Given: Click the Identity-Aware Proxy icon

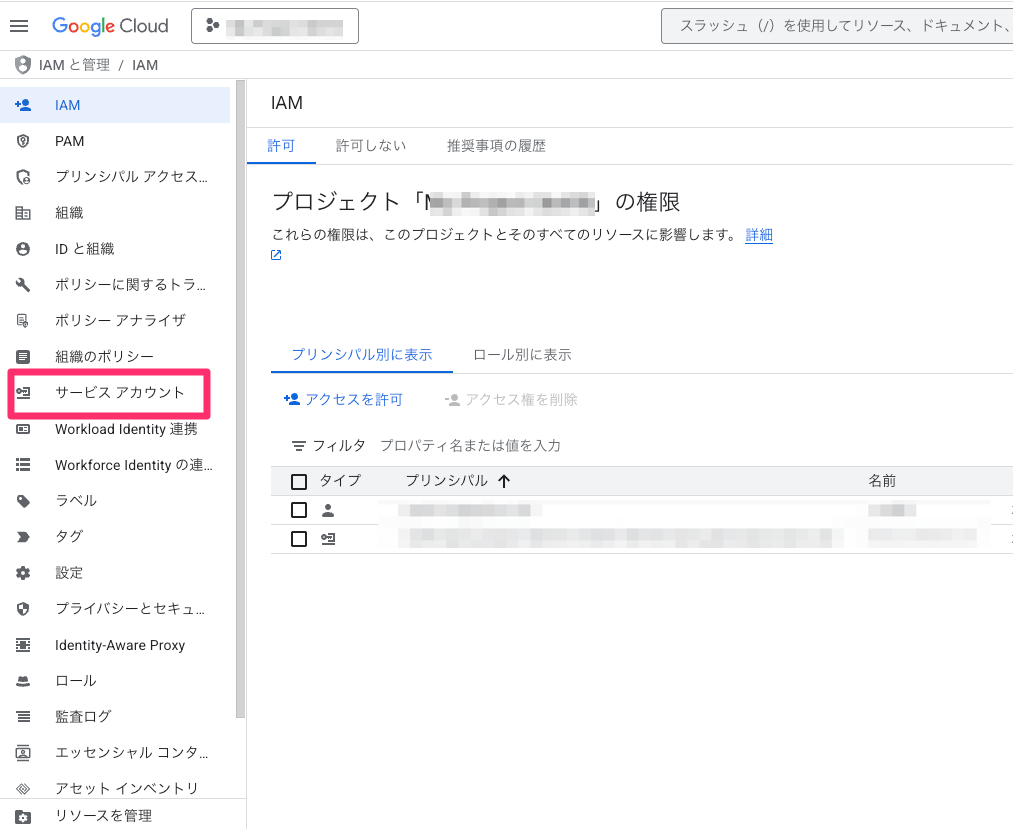Looking at the screenshot, I should 23,645.
